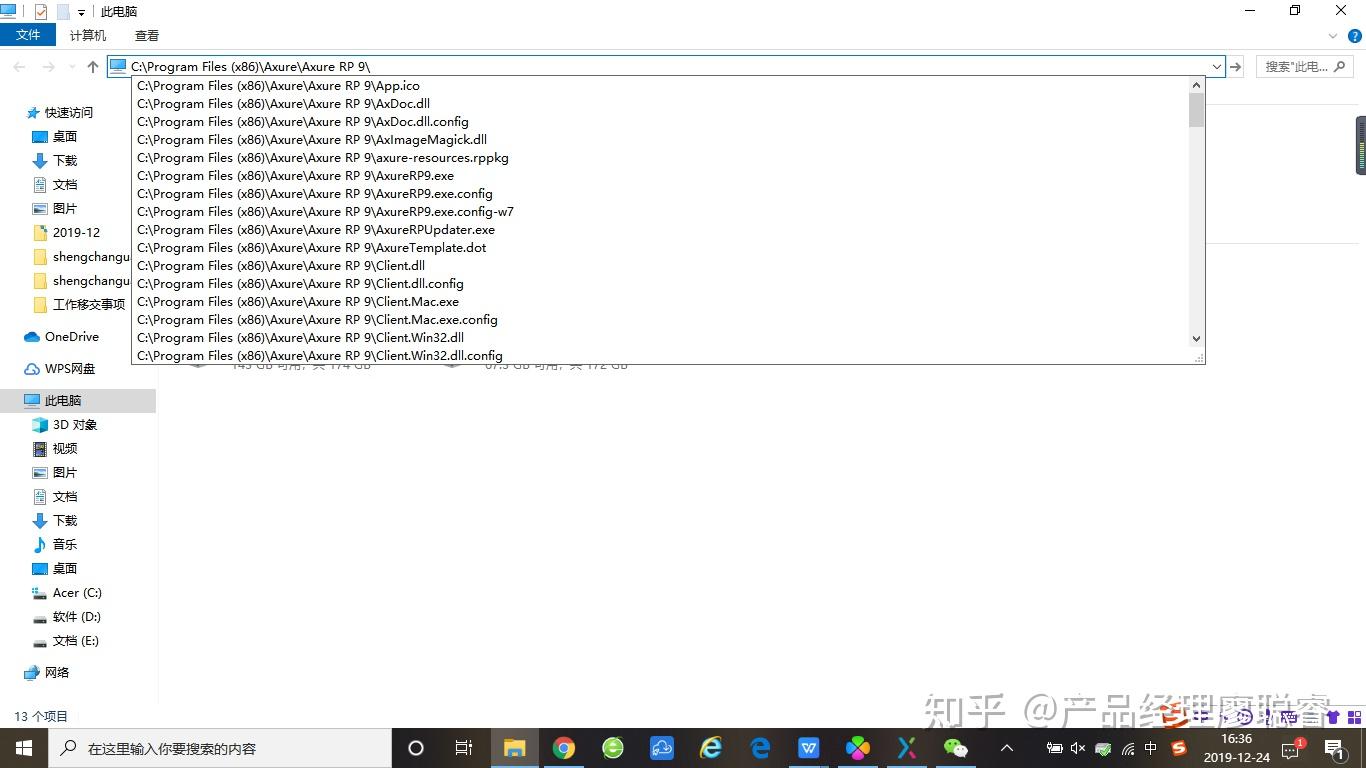Select the Client.Mac.exe path suggestion
Viewport: 1366px width, 768px height.
(x=661, y=302)
